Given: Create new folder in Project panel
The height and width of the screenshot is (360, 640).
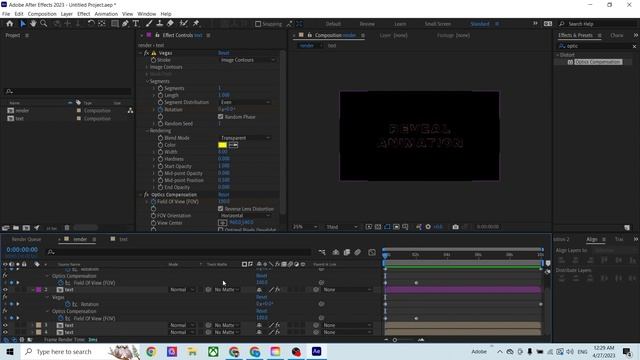Looking at the screenshot, I should point(16,228).
